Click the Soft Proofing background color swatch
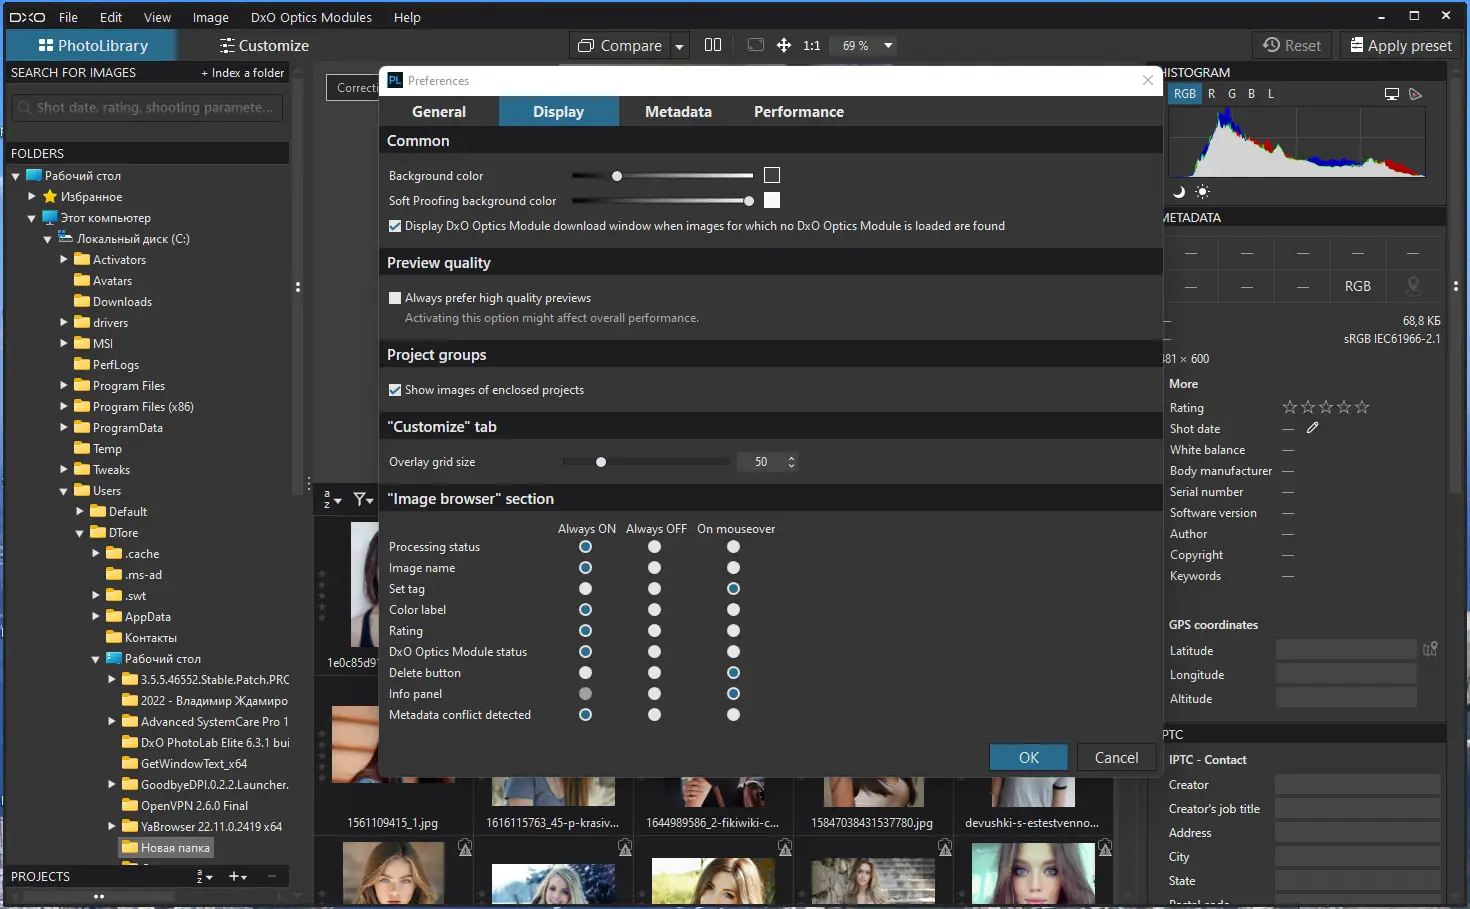This screenshot has width=1470, height=909. (772, 201)
